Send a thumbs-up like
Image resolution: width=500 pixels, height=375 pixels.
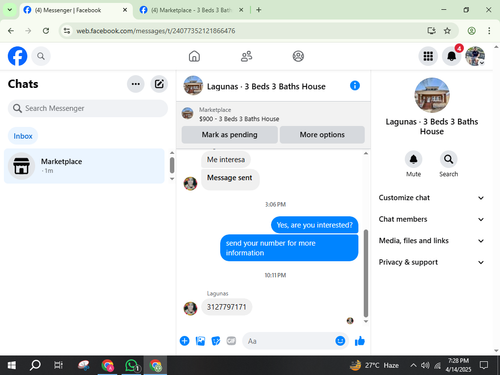(x=360, y=341)
